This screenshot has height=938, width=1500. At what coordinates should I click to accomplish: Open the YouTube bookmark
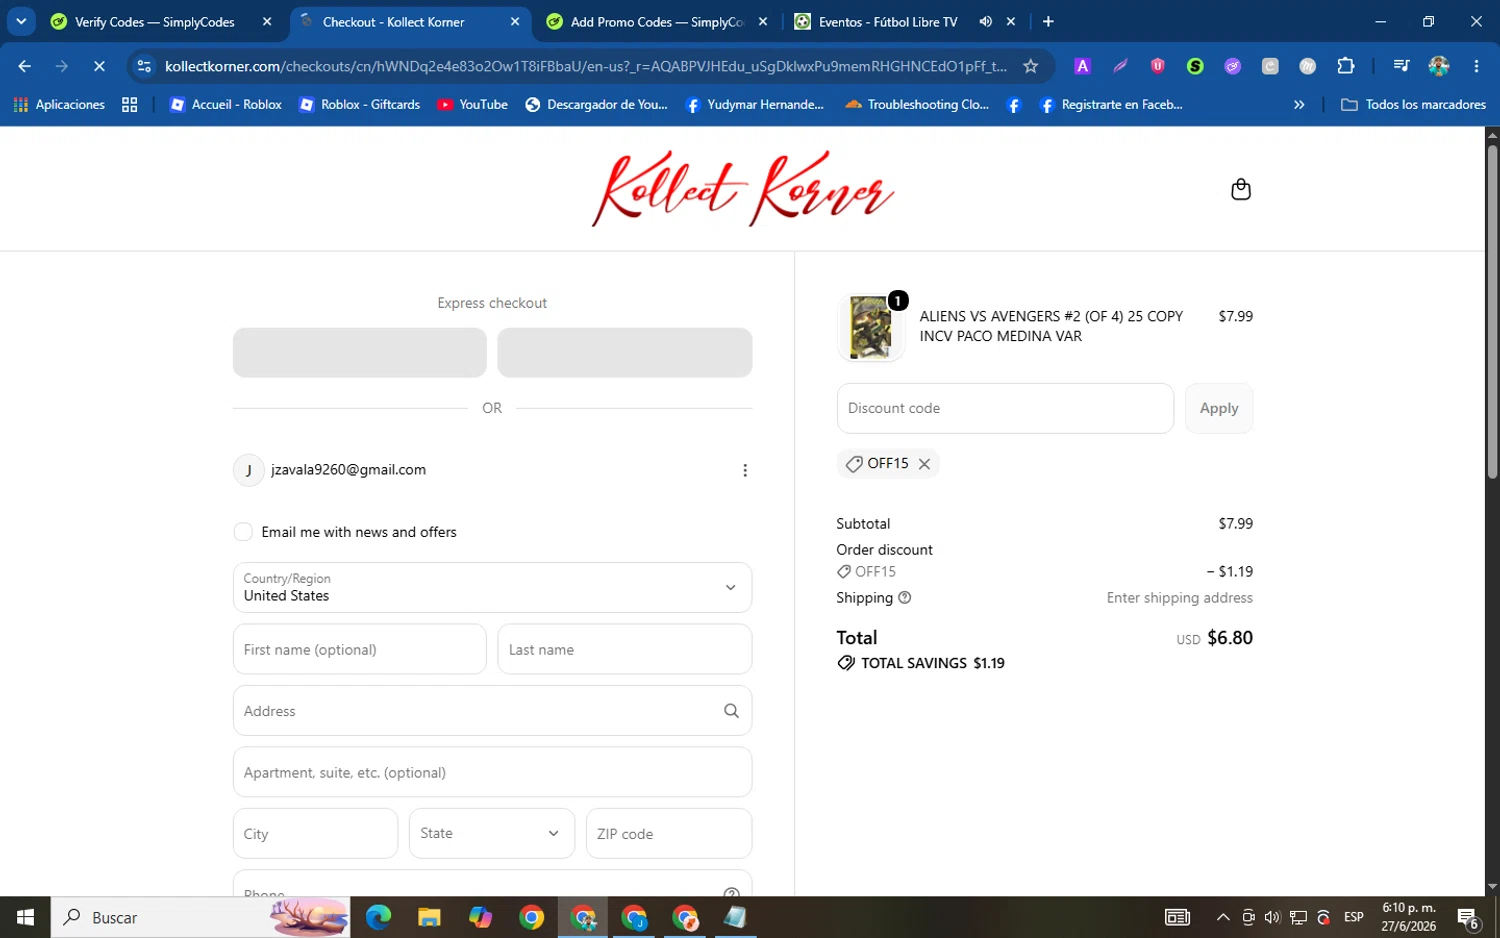pyautogui.click(x=473, y=104)
